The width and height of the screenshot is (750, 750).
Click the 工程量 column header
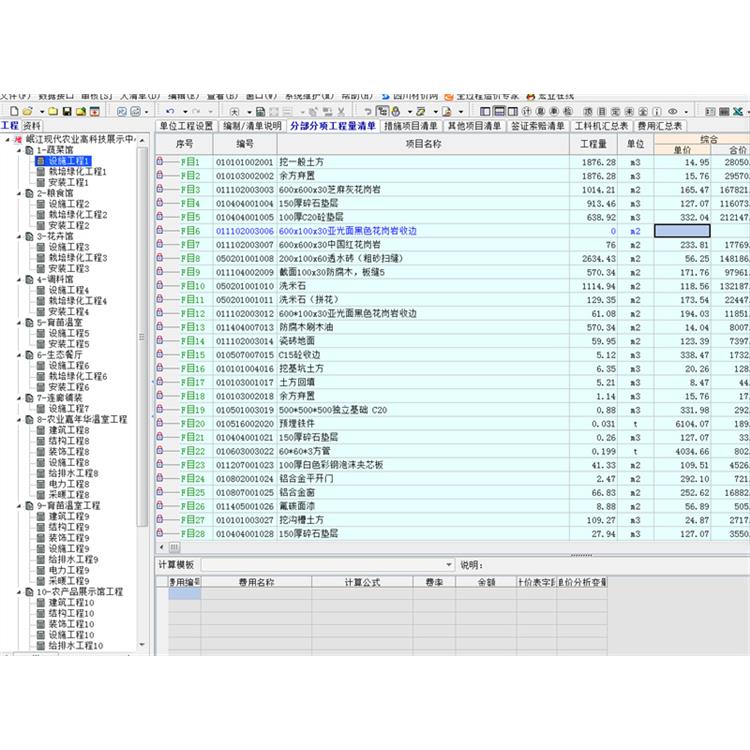coord(593,143)
